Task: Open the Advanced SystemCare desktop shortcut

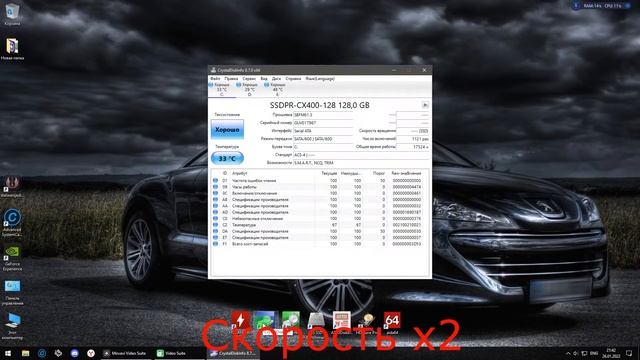Action: pyautogui.click(x=12, y=222)
